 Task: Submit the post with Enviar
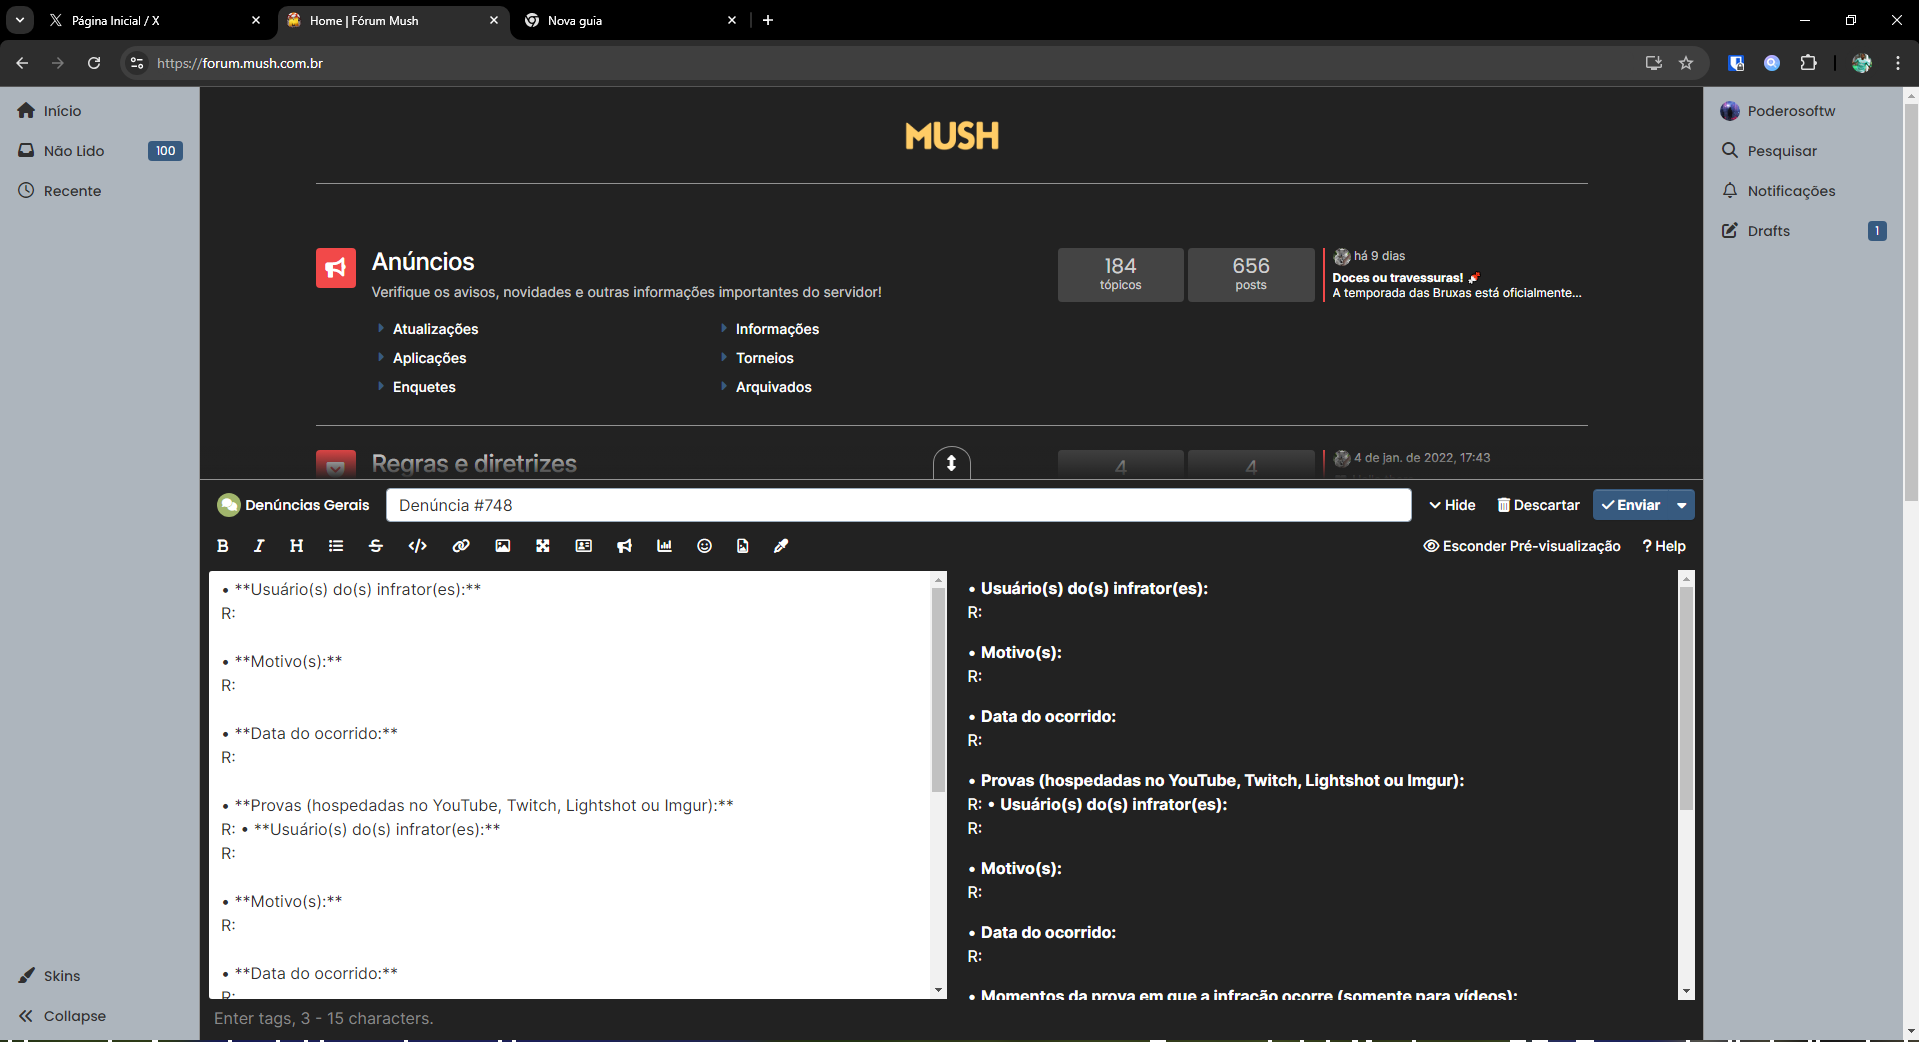[x=1631, y=505]
